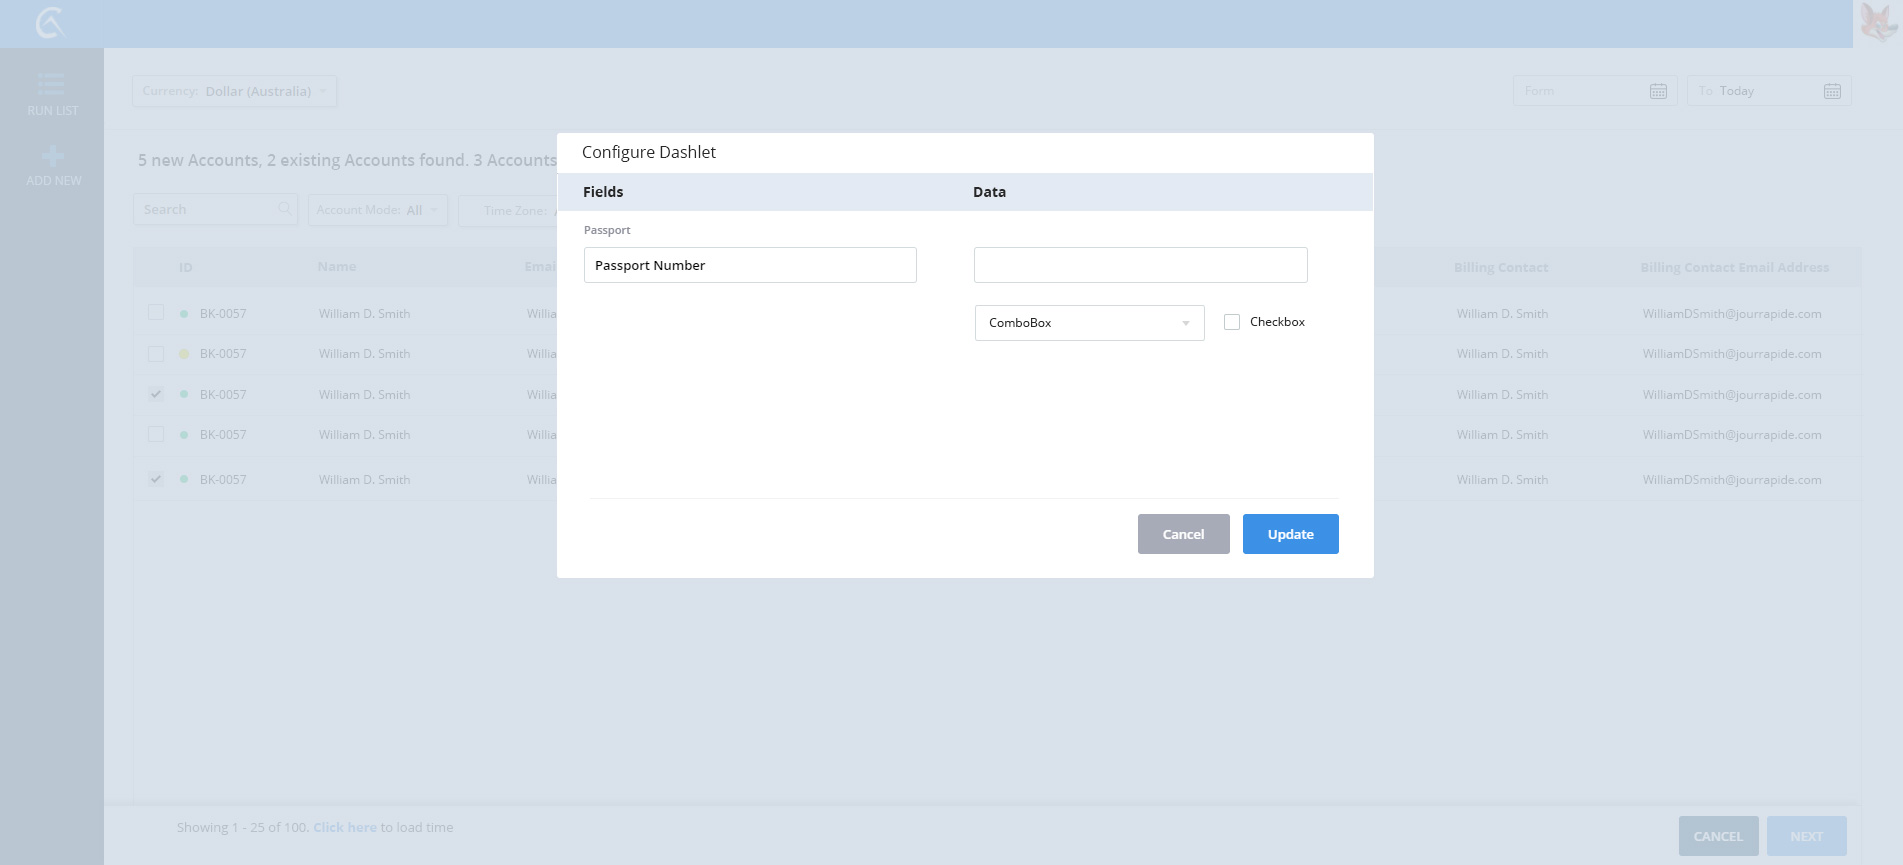1903x865 pixels.
Task: Click the Passport Number input field
Action: tap(750, 265)
